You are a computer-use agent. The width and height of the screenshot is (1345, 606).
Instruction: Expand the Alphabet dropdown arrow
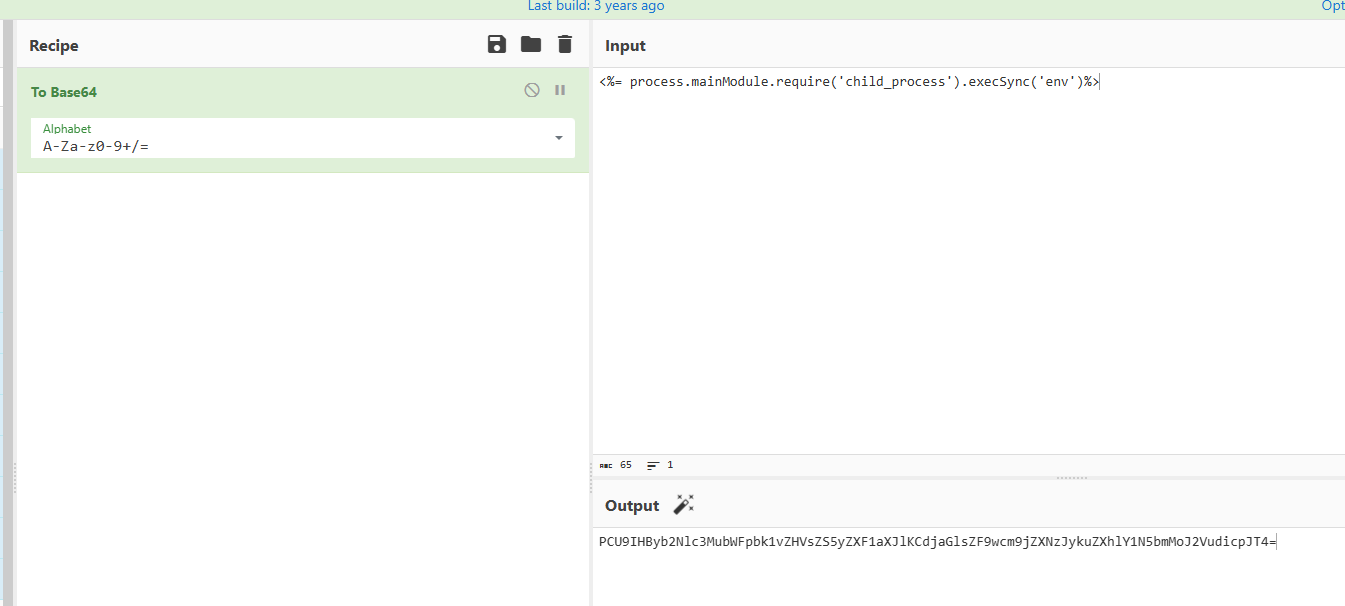559,138
